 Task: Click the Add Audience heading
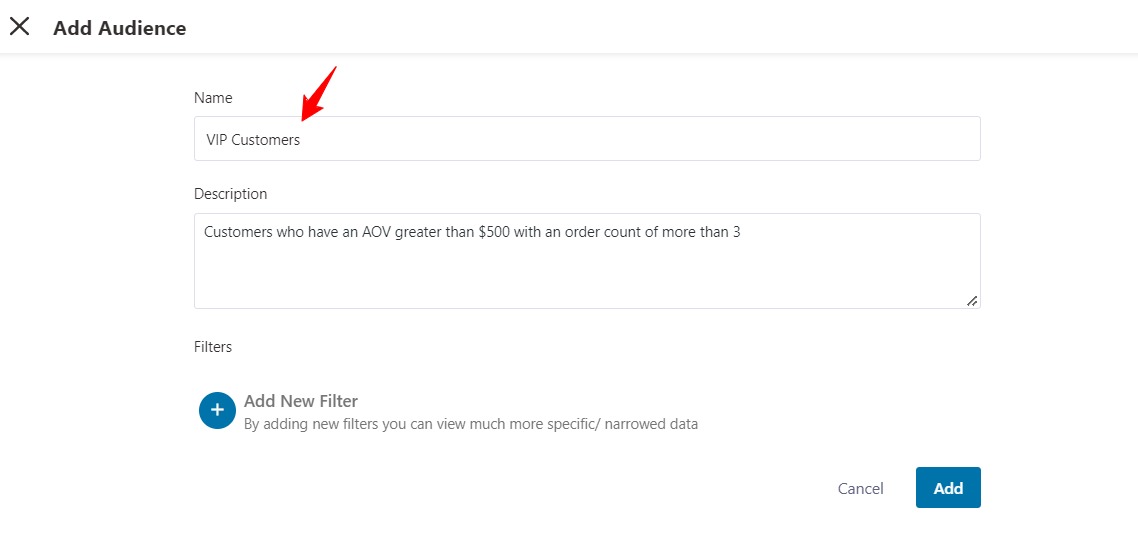[x=120, y=28]
